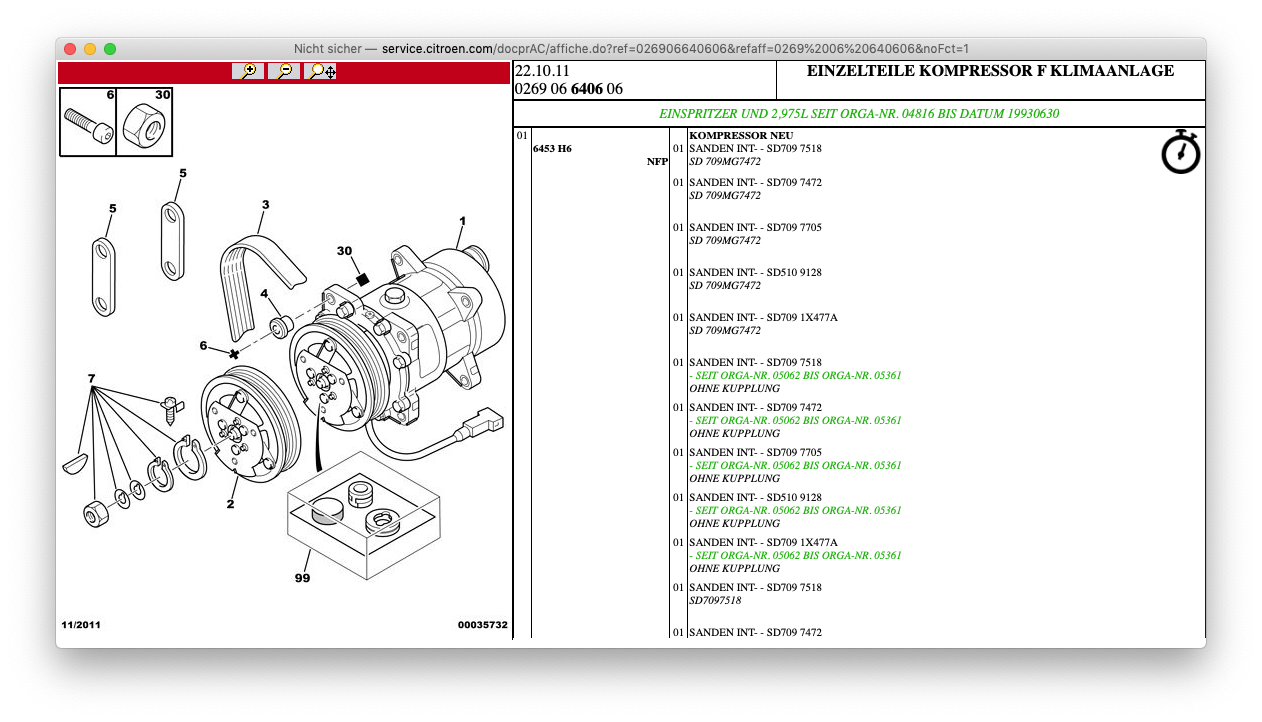Viewport: 1262px width, 722px height.
Task: Click the NFP marker text
Action: (657, 162)
